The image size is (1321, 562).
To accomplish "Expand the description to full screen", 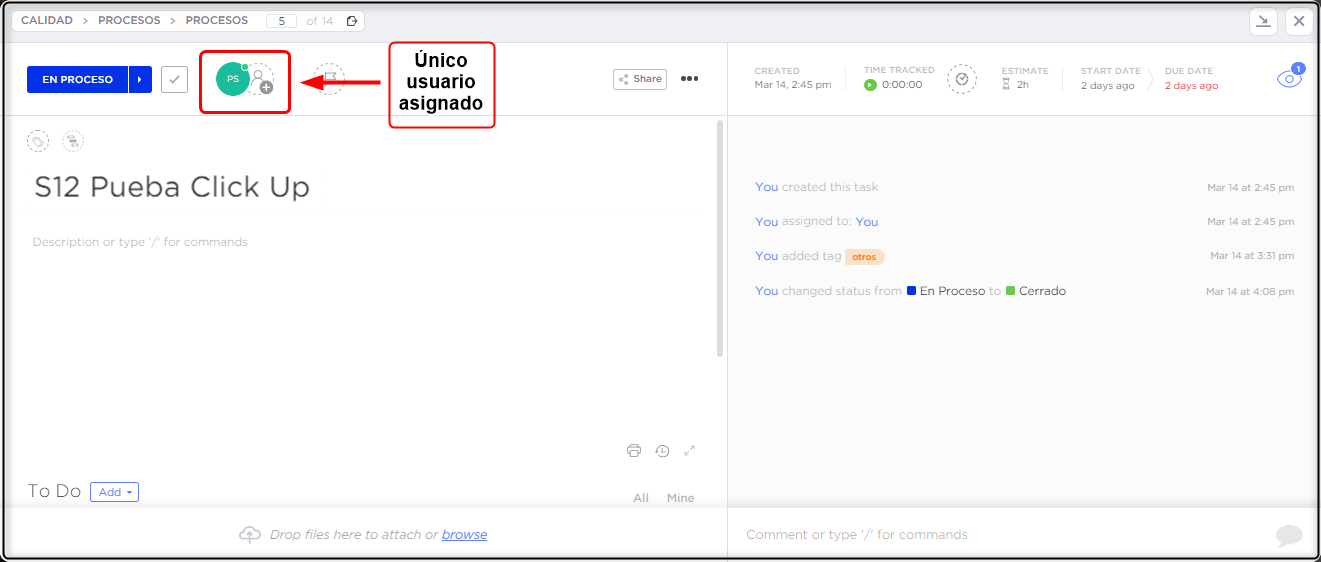I will tap(689, 451).
